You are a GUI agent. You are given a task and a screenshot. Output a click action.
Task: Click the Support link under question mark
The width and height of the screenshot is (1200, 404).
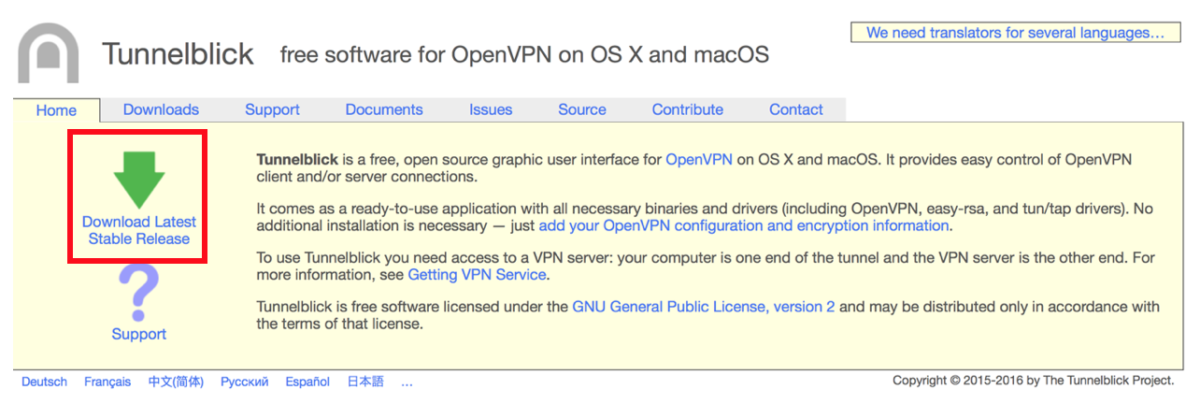click(x=139, y=334)
